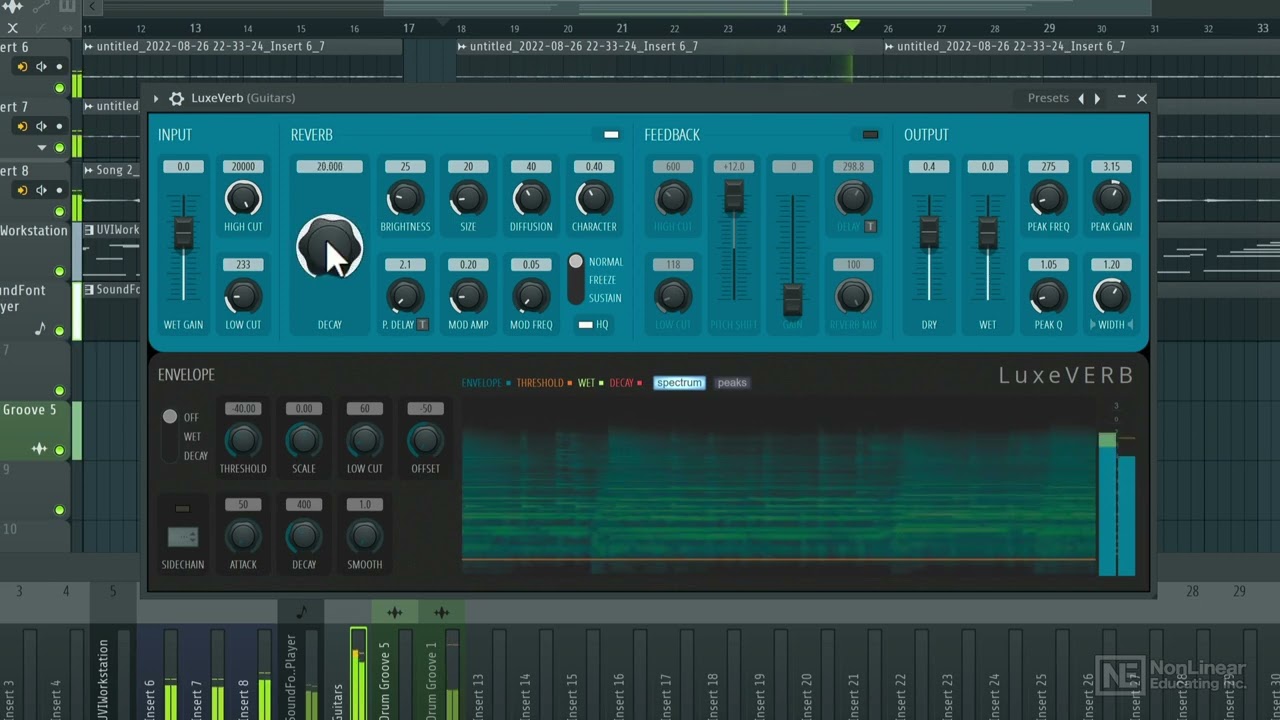Click reverb decay value field 20.000
The image size is (1280, 720).
coord(329,167)
